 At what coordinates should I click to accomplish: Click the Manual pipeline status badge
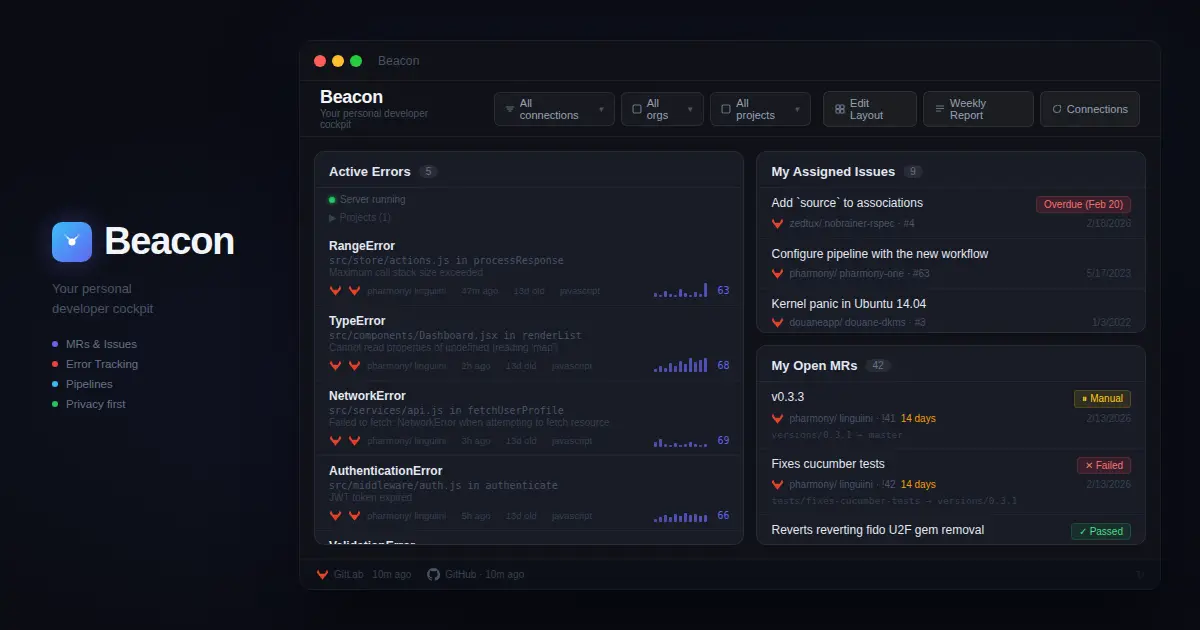click(x=1102, y=398)
